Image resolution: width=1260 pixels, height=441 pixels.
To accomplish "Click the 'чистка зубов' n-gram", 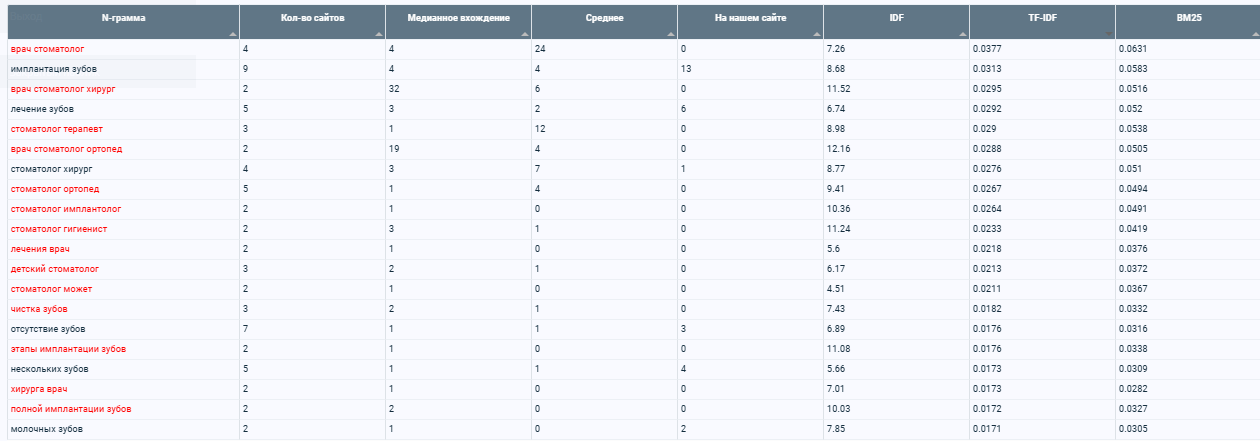I will 39,309.
